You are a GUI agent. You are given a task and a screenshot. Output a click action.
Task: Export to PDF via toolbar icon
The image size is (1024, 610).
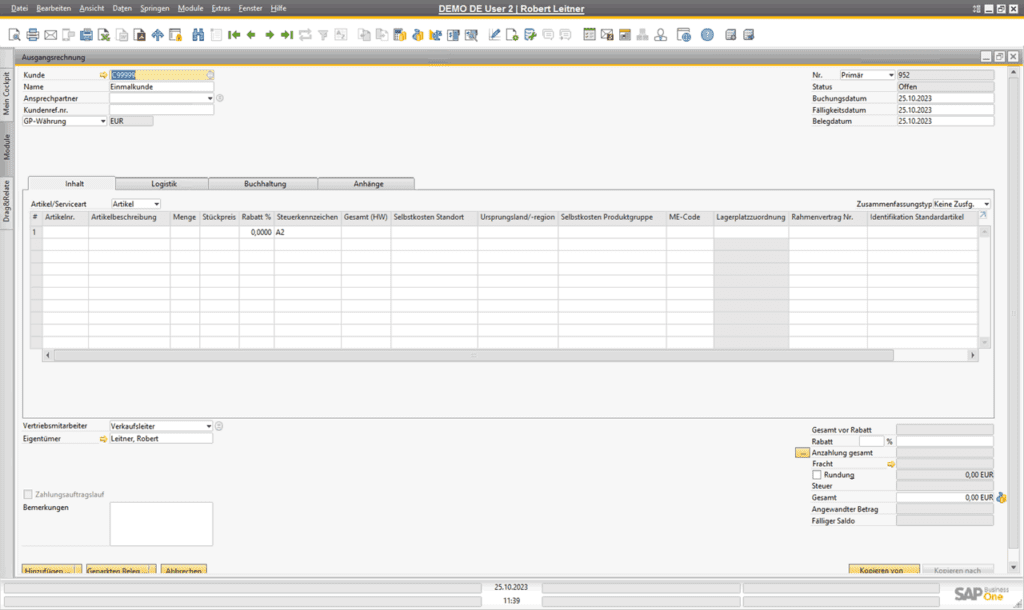point(140,35)
